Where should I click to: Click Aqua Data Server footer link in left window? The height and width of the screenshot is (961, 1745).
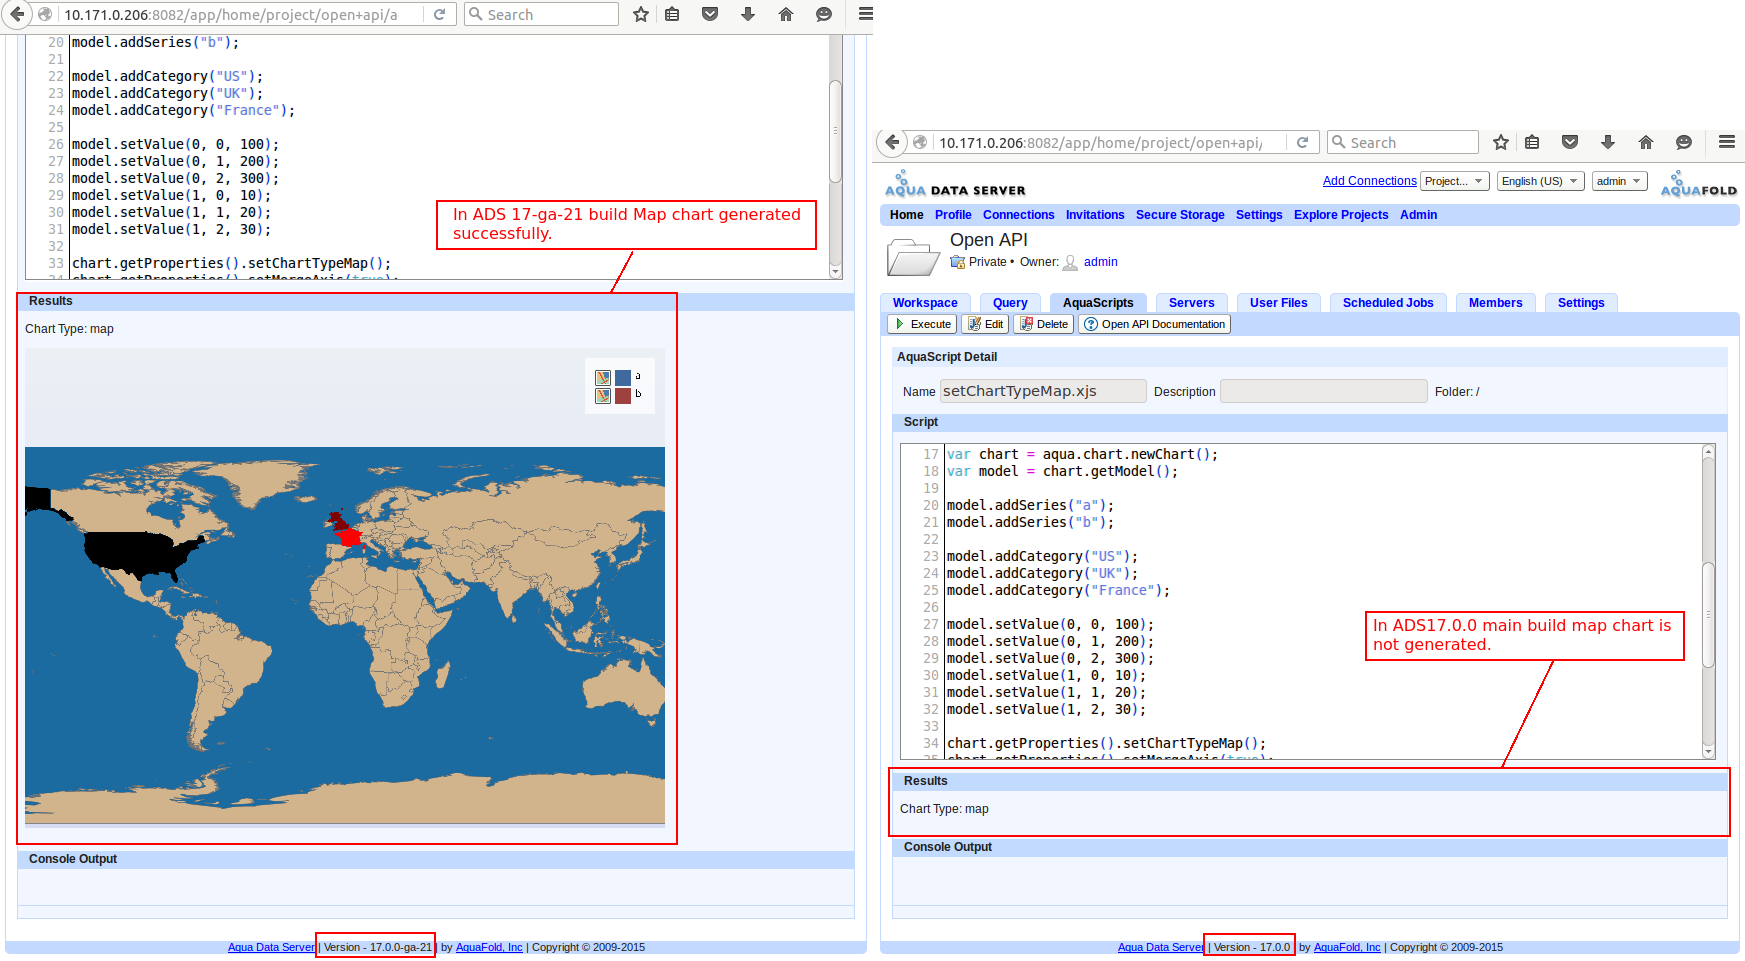pos(271,947)
